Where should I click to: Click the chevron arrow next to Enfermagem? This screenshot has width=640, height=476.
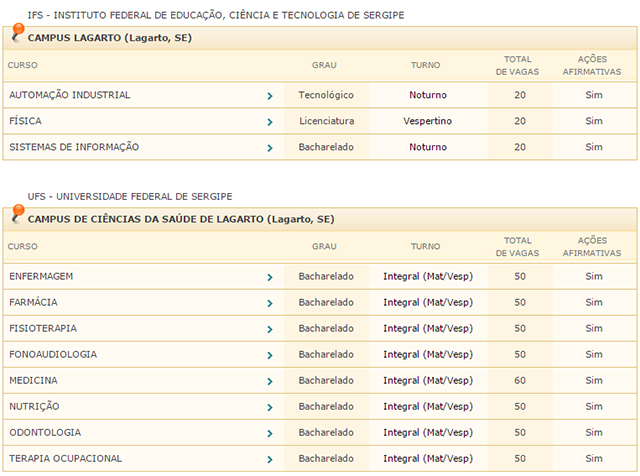[x=270, y=278]
